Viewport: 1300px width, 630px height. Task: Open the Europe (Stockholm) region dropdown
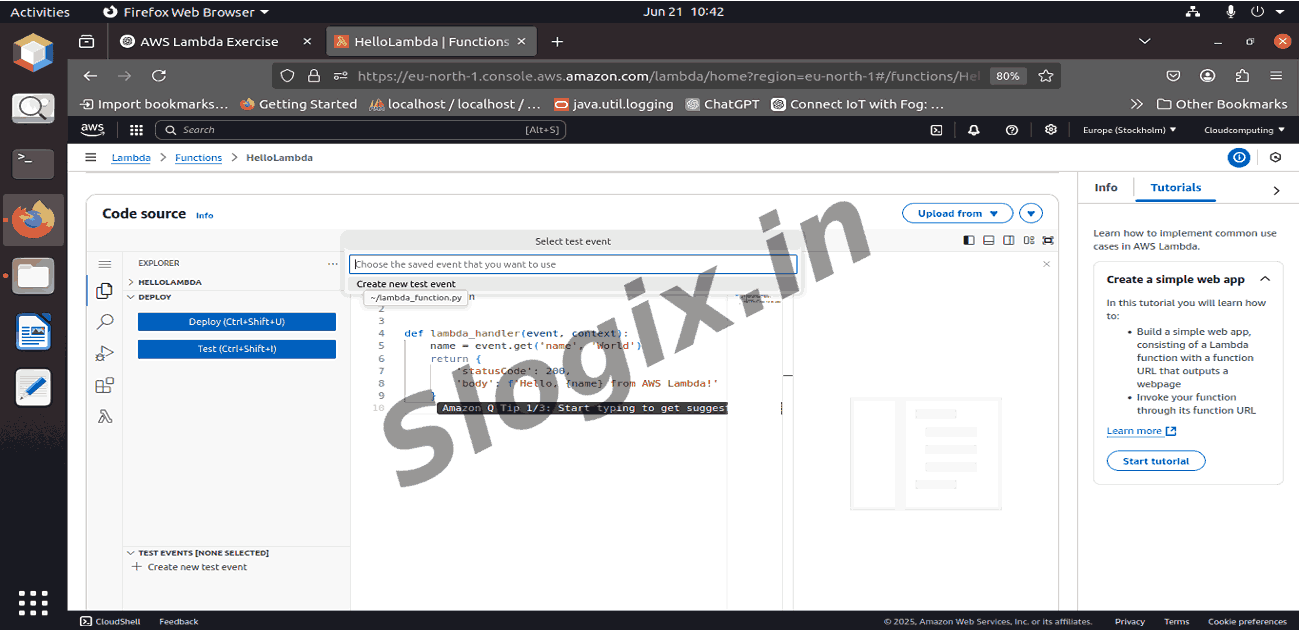coord(1129,130)
